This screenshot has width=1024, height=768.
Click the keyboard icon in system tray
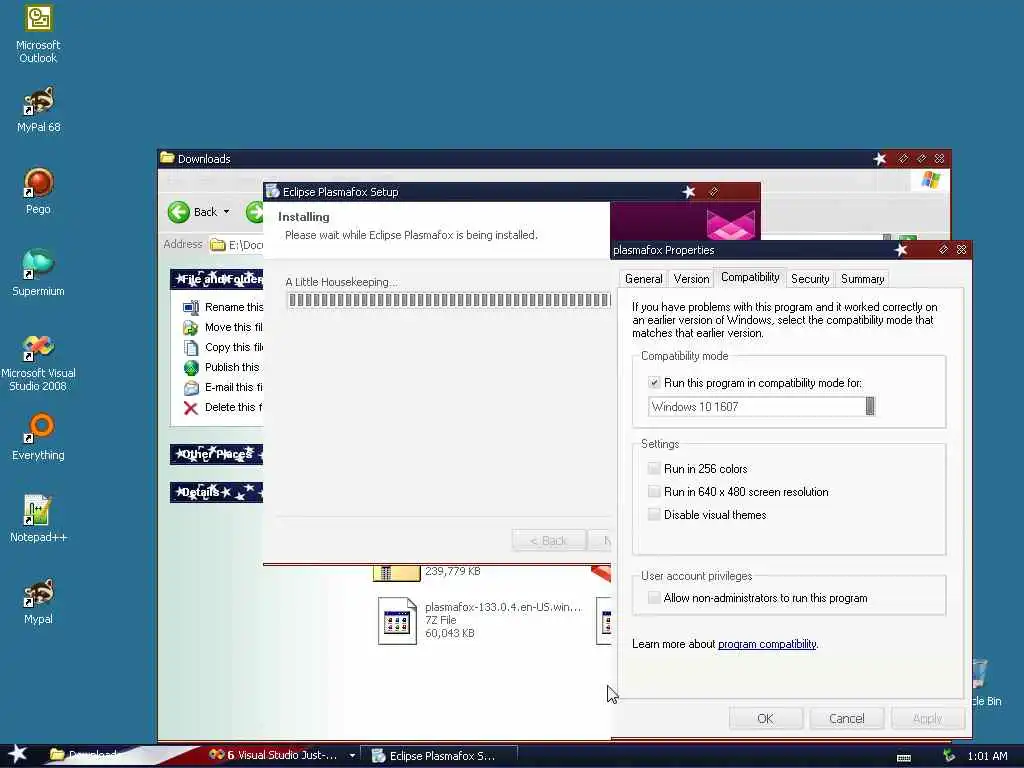coord(904,758)
